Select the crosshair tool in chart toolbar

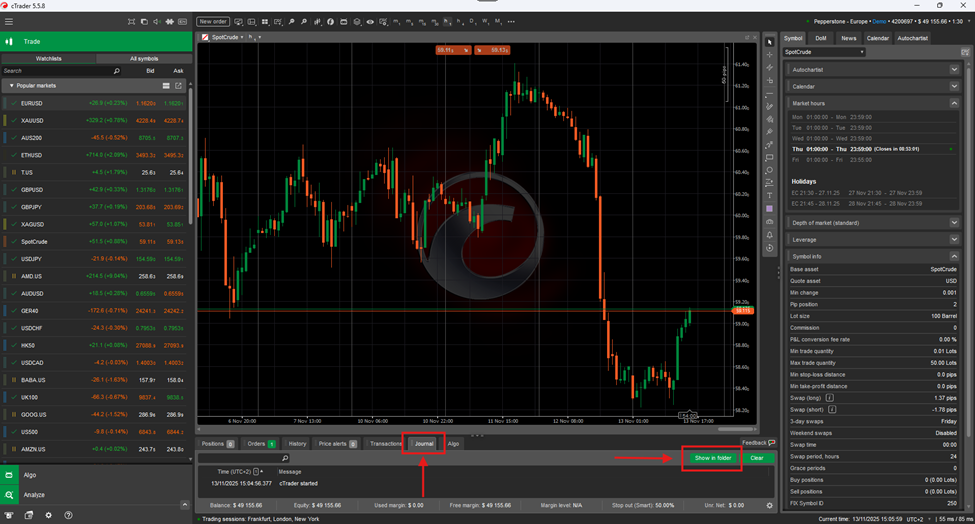tap(769, 55)
